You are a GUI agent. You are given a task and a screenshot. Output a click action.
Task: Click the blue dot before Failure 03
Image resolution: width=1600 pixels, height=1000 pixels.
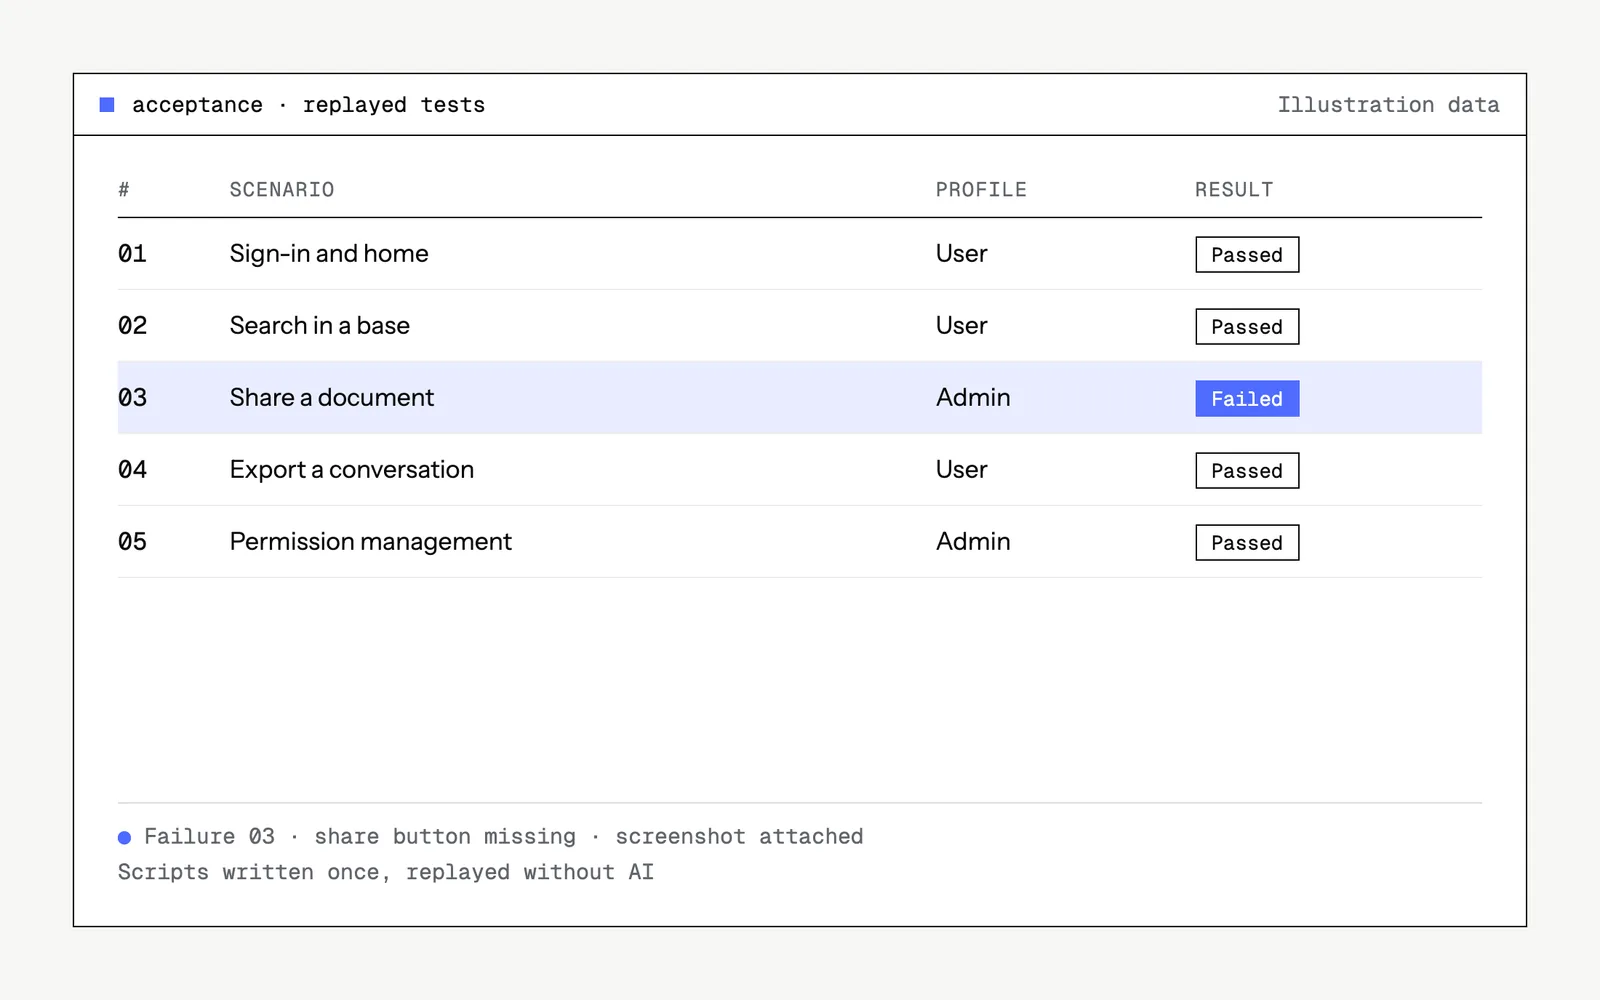(x=124, y=838)
